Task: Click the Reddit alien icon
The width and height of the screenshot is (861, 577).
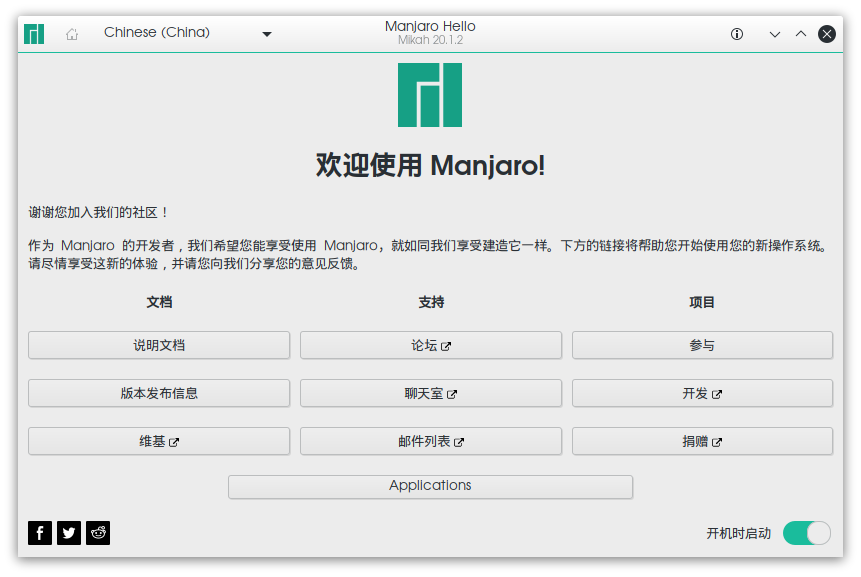Action: [97, 533]
